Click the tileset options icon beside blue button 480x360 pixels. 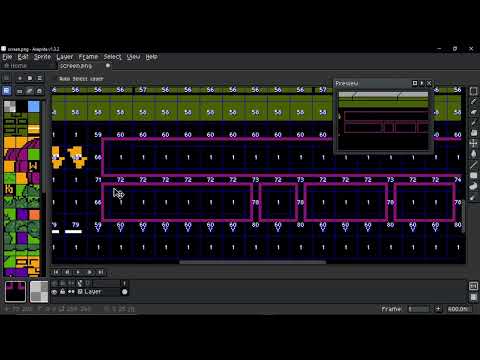20,91
